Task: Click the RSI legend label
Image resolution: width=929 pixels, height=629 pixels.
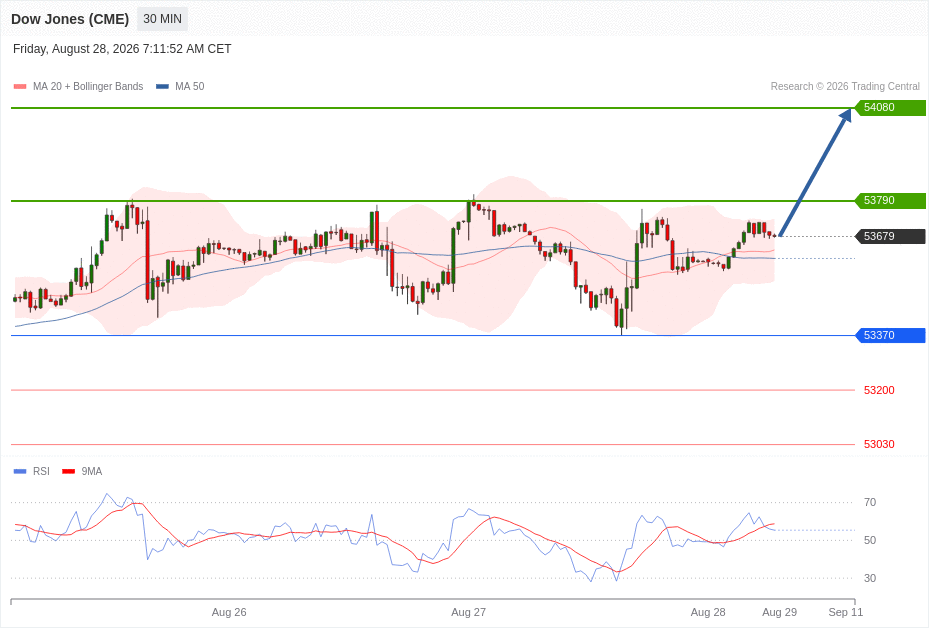Action: pos(41,471)
